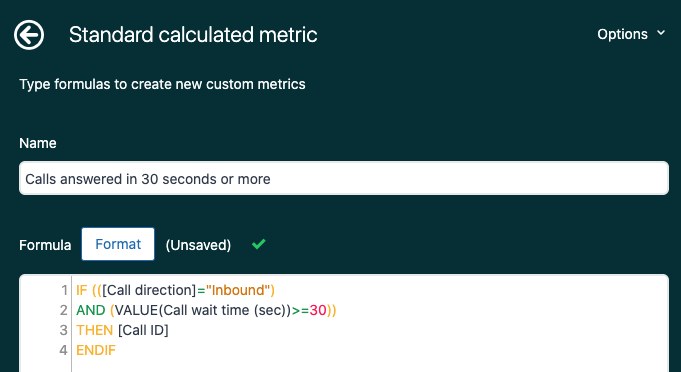This screenshot has width=681, height=372.
Task: Click the Standard calculated metric title
Action: tap(193, 35)
